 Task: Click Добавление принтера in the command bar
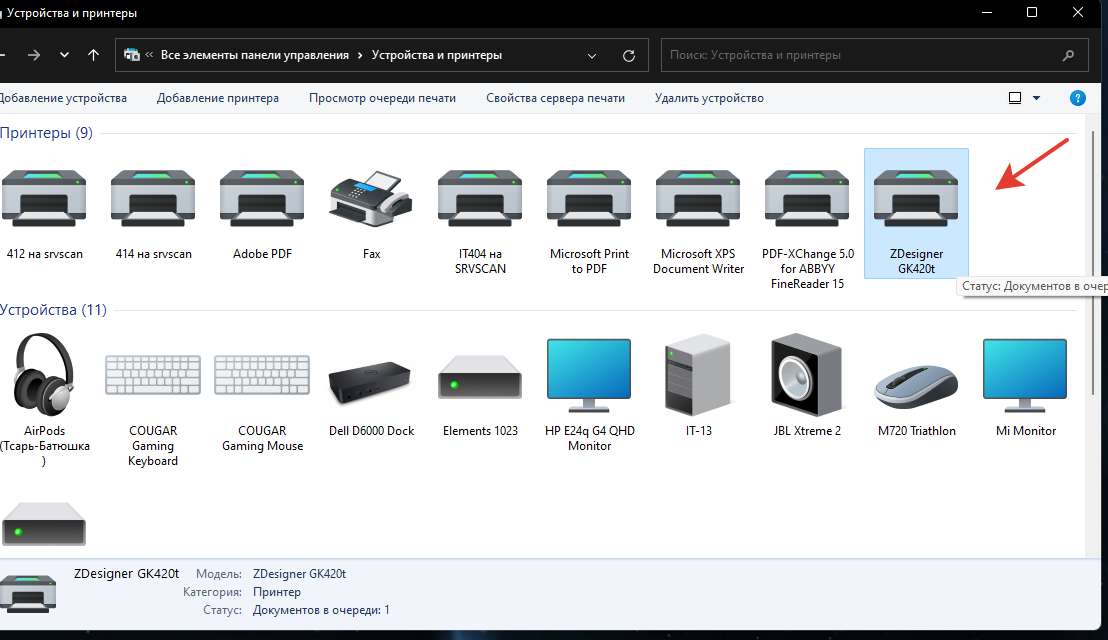click(218, 98)
